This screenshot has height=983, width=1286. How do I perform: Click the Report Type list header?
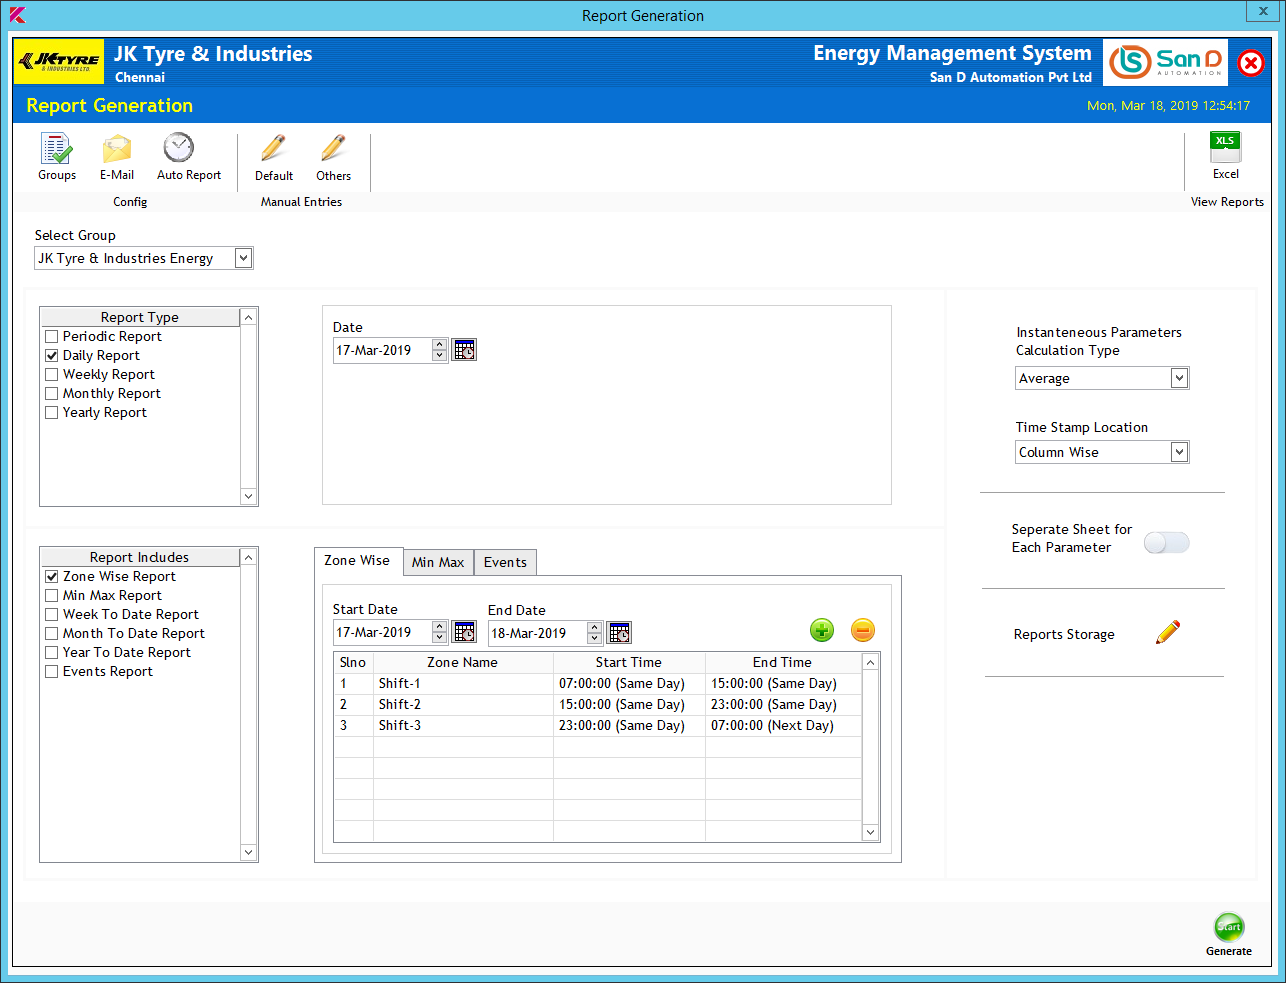coord(140,317)
